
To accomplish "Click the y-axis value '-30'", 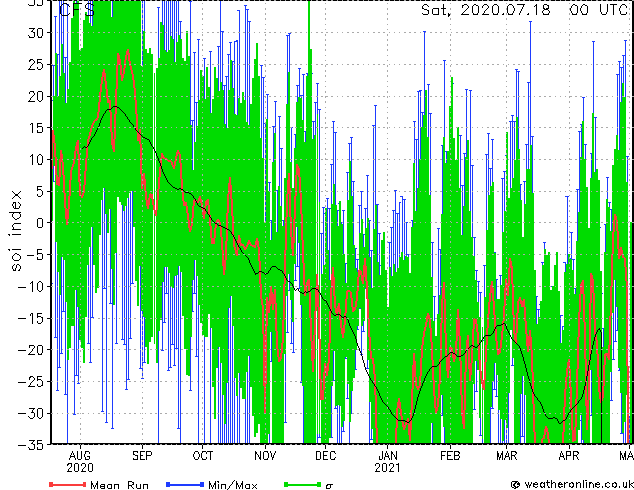I will [31, 413].
